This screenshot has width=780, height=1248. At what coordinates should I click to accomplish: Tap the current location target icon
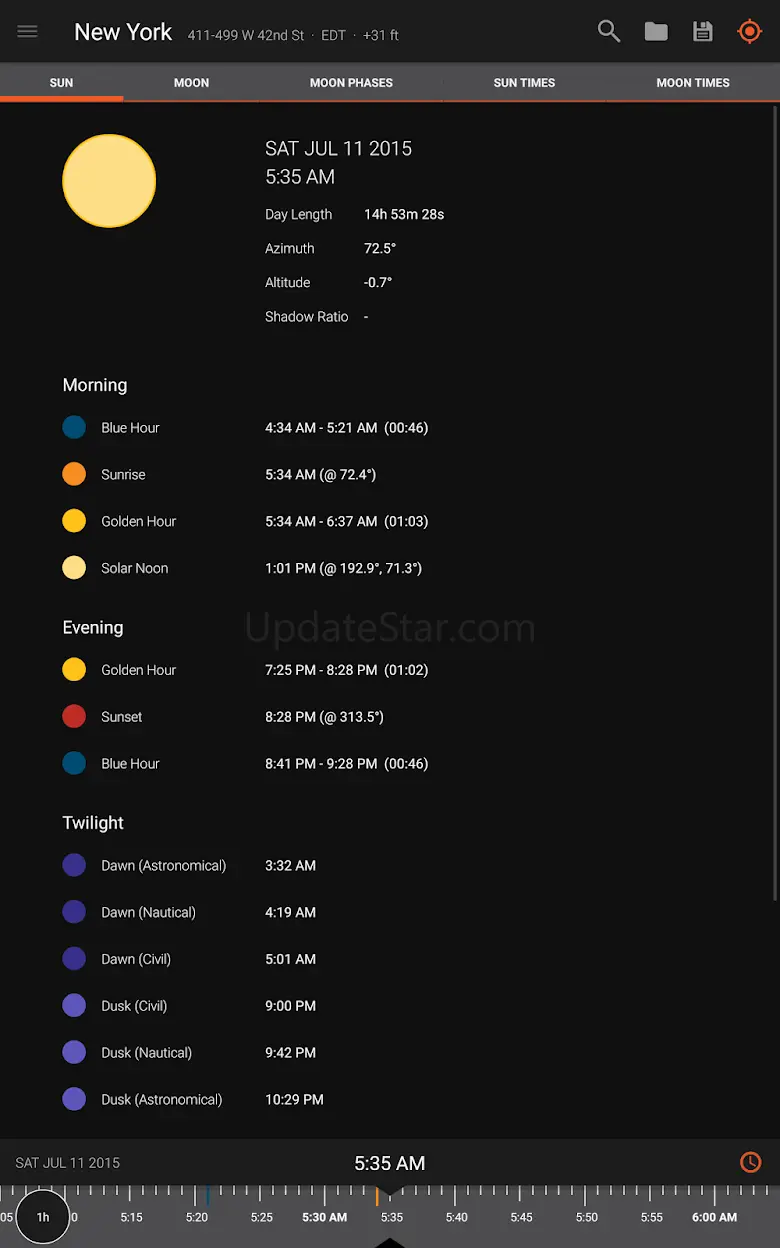[749, 31]
